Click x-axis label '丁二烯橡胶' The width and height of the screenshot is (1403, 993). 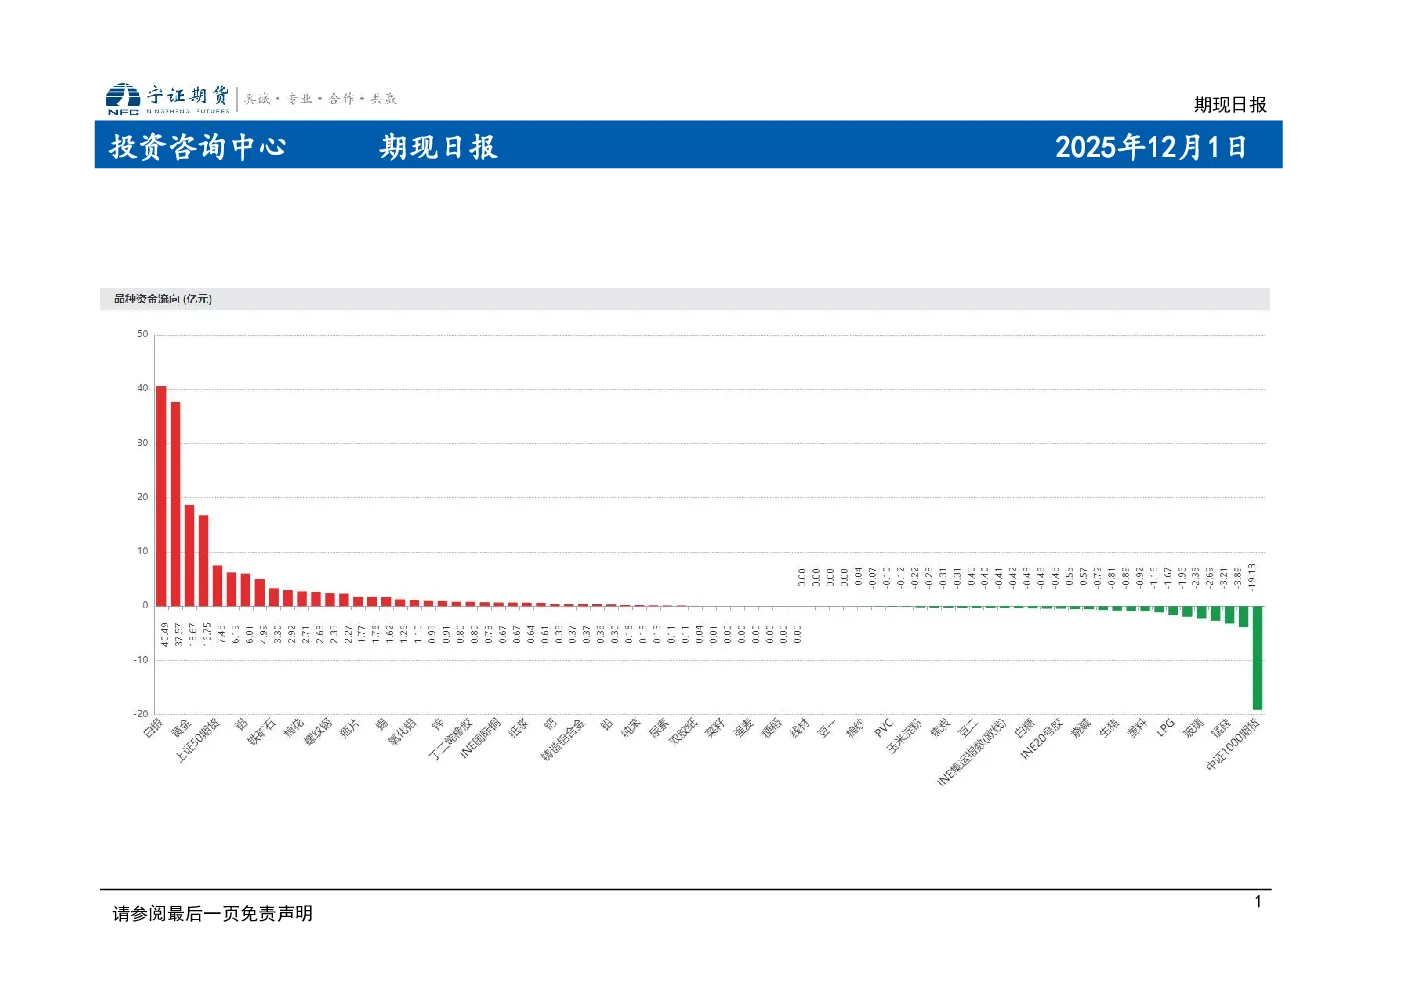pos(450,738)
